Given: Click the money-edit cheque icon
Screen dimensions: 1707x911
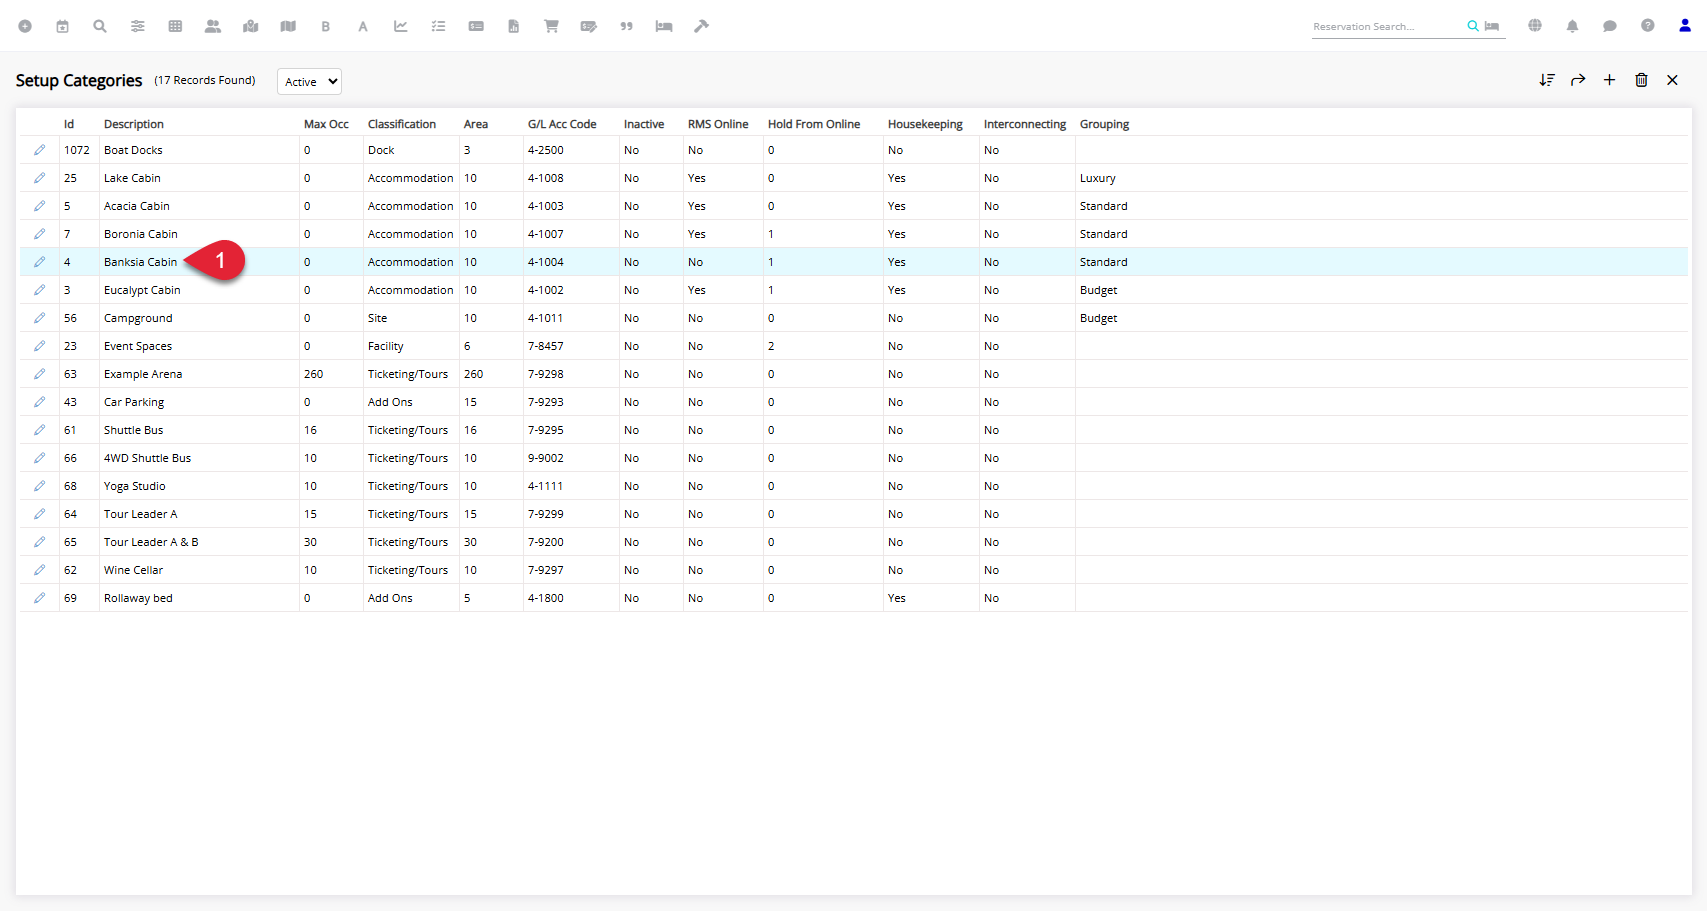Looking at the screenshot, I should coord(589,26).
